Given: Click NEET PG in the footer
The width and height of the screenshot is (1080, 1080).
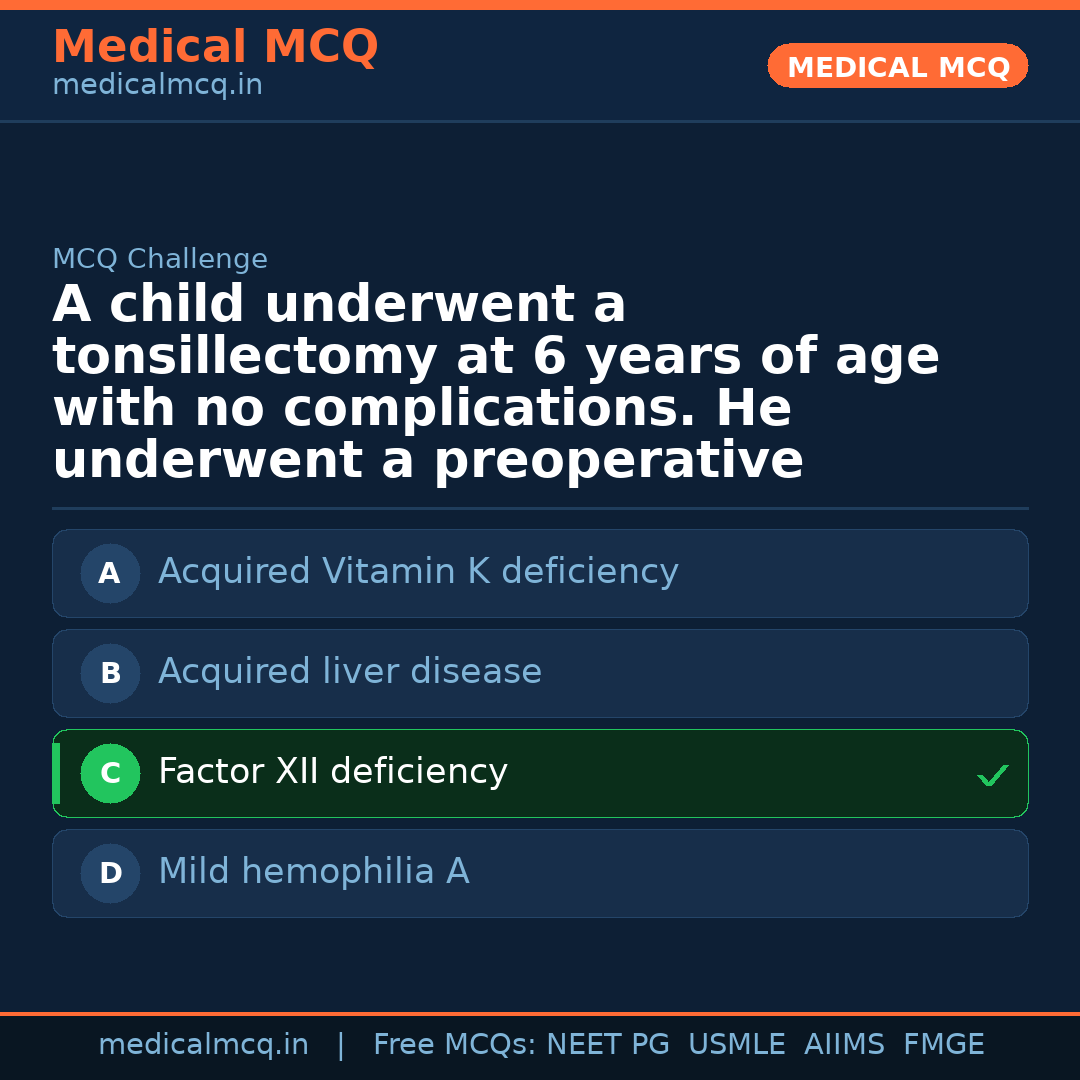Looking at the screenshot, I should pyautogui.click(x=608, y=1045).
